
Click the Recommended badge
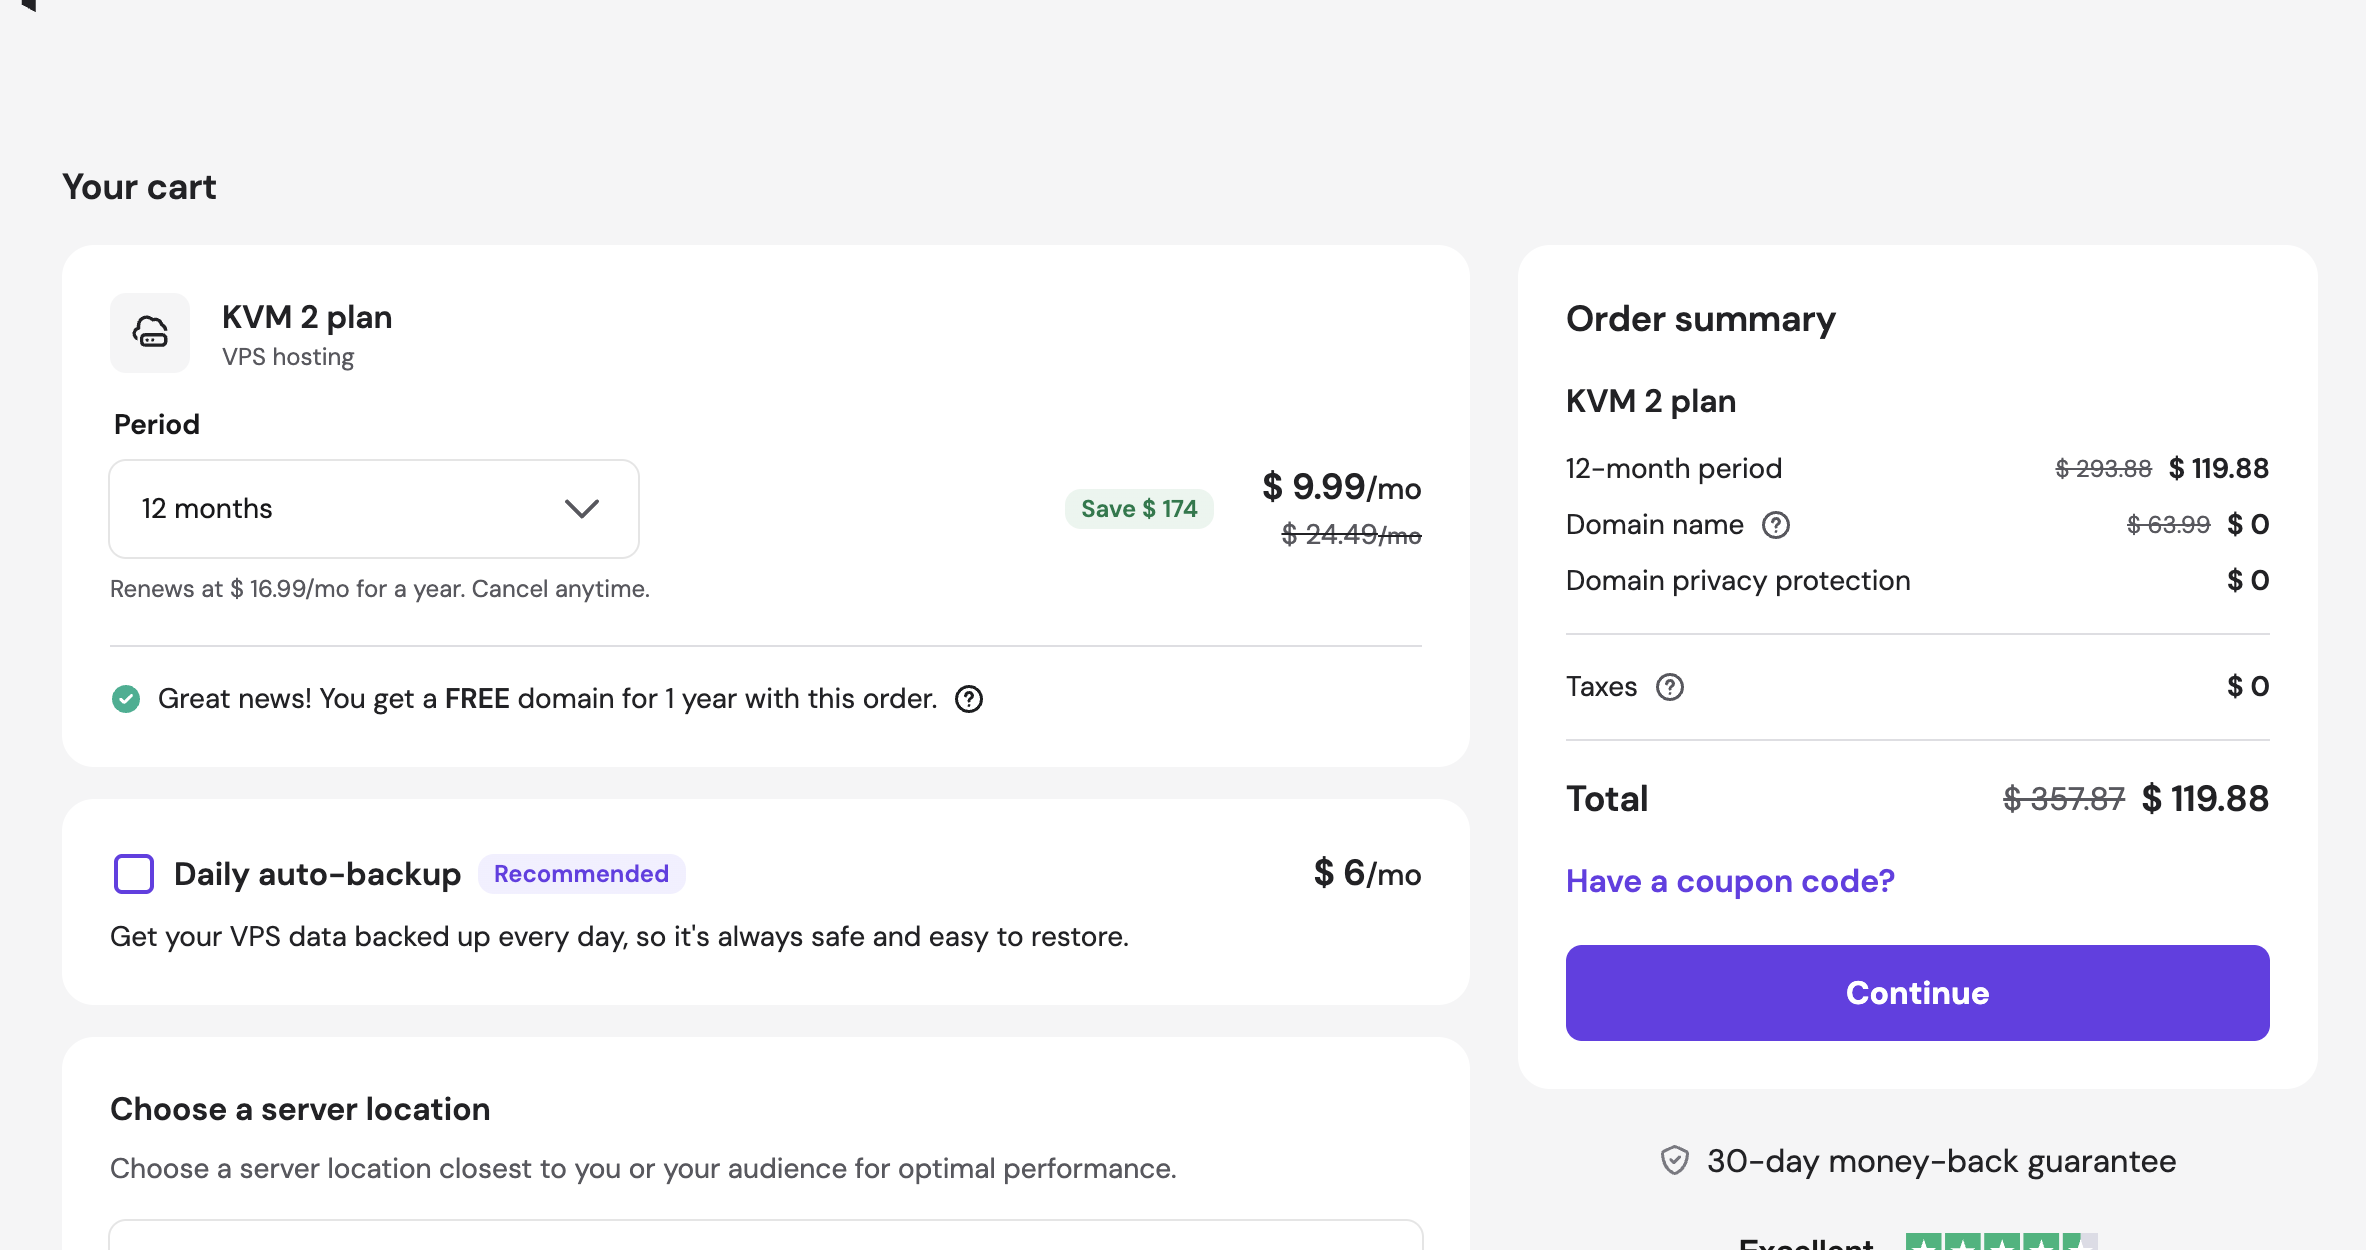[x=581, y=874]
